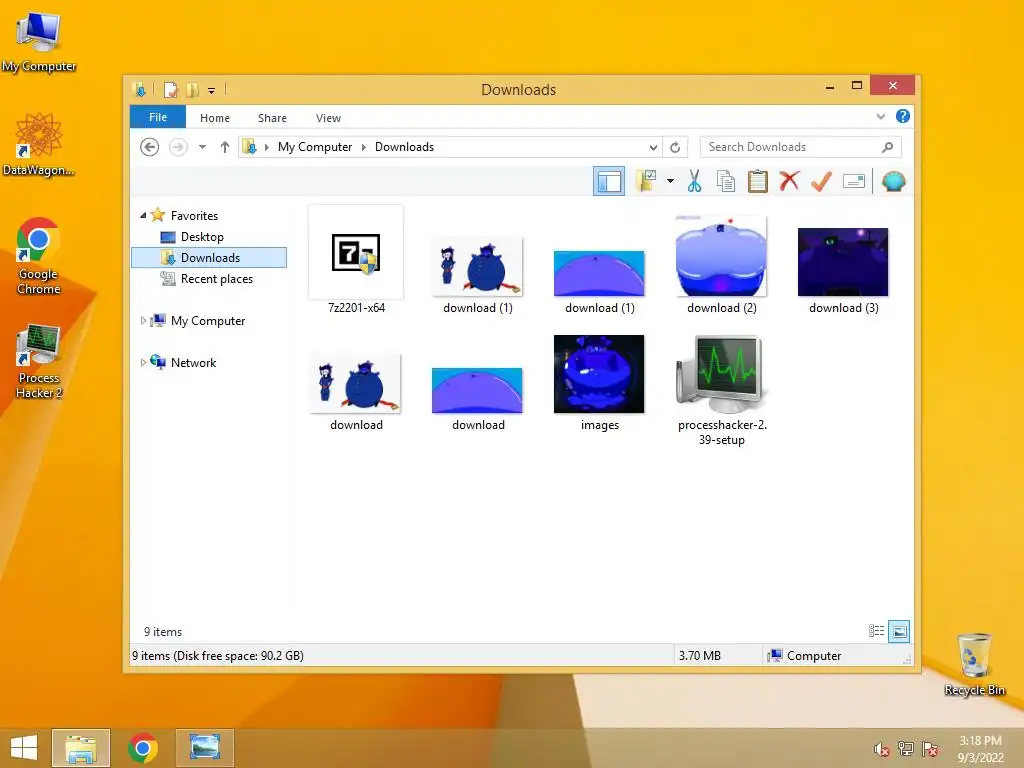Click the Back arrow button

(x=150, y=147)
